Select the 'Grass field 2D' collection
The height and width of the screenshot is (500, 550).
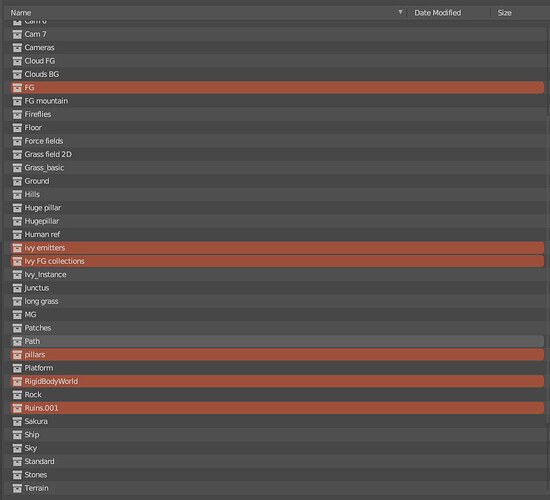point(277,154)
